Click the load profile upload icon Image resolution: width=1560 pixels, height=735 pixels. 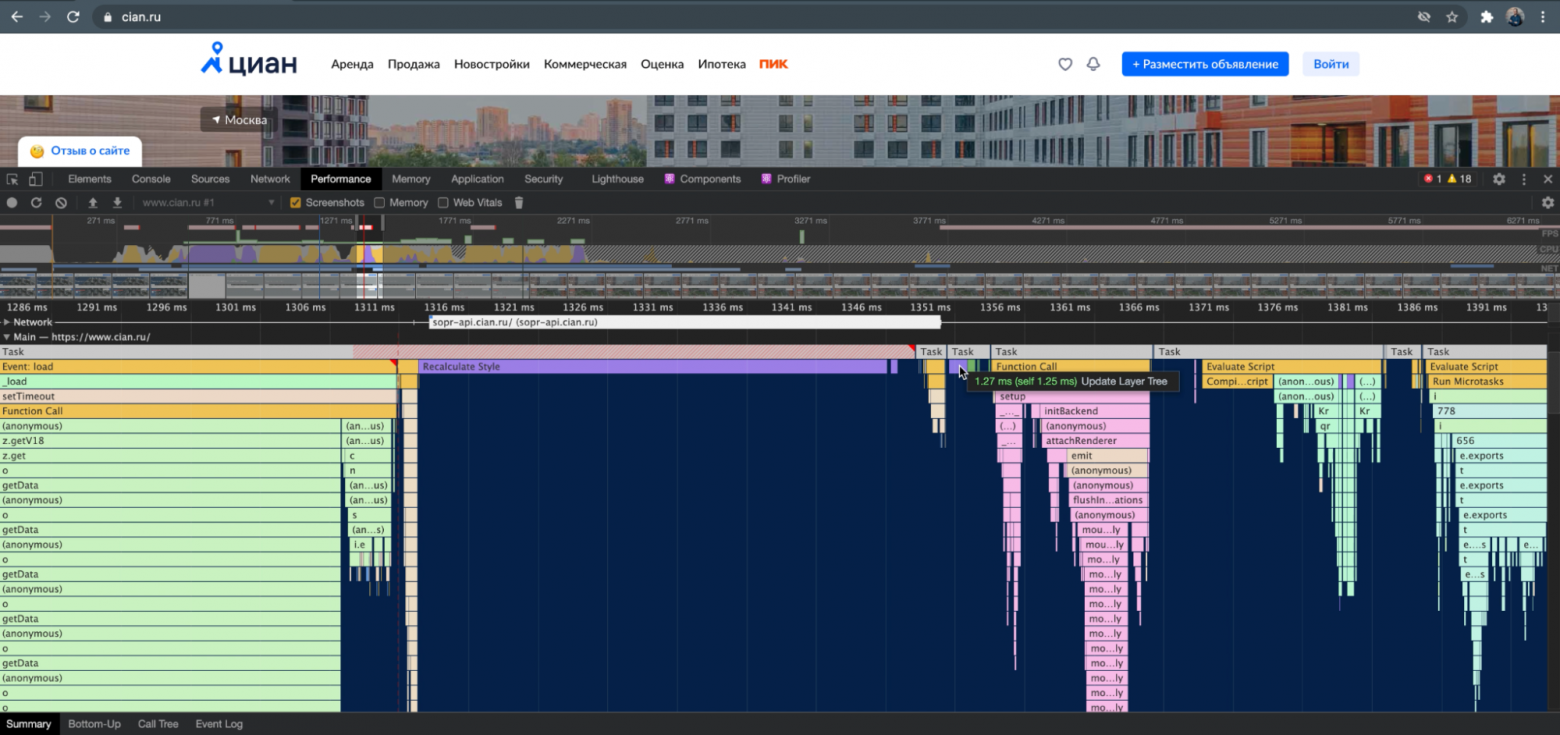click(90, 202)
